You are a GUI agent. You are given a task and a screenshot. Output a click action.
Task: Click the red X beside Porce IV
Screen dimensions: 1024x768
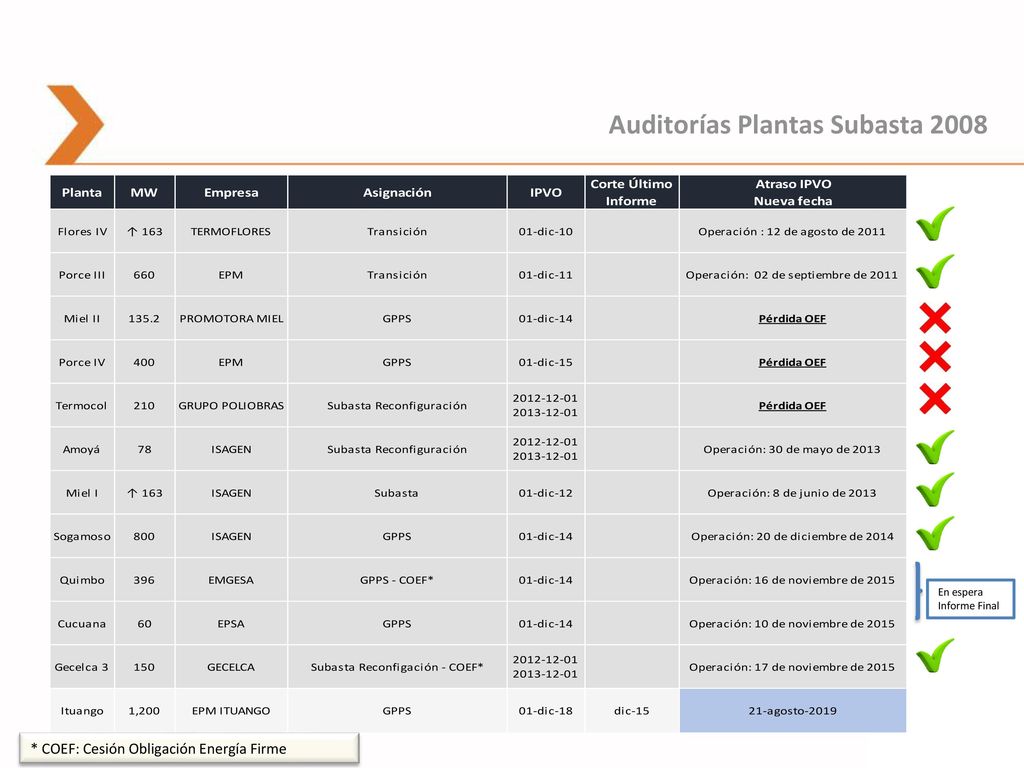click(935, 357)
